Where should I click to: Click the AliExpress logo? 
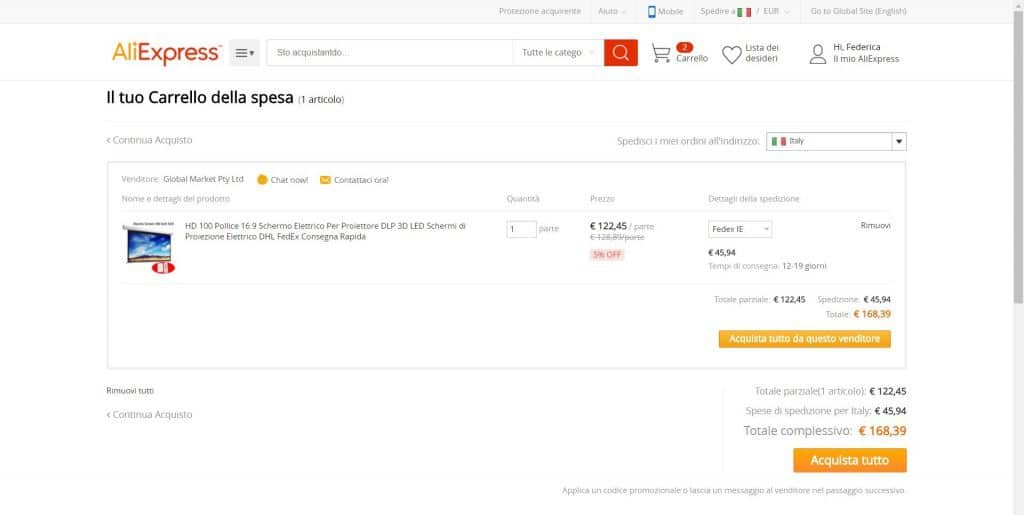[167, 53]
